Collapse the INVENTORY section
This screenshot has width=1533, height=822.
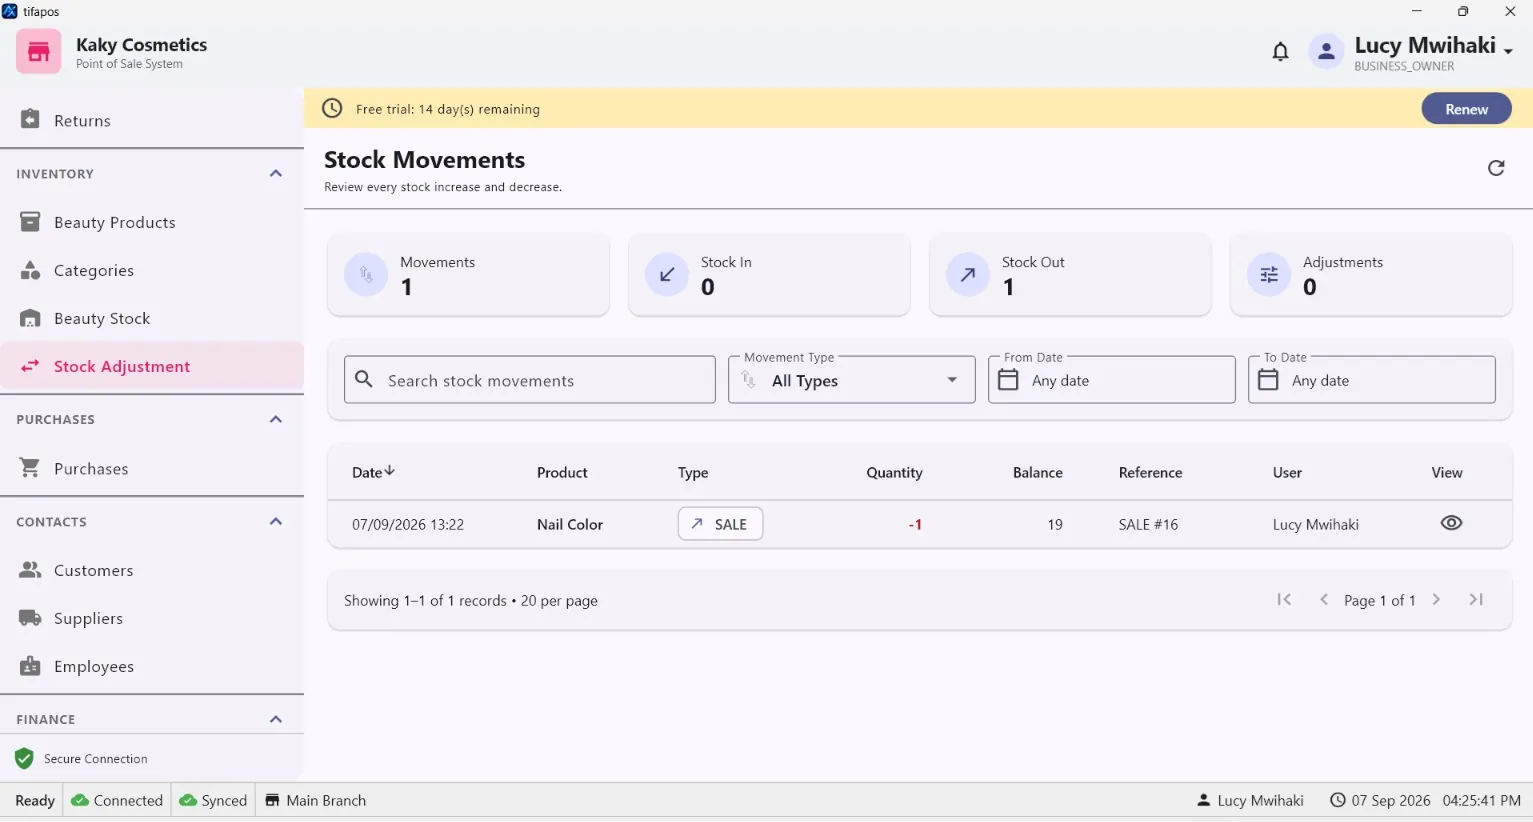point(276,174)
